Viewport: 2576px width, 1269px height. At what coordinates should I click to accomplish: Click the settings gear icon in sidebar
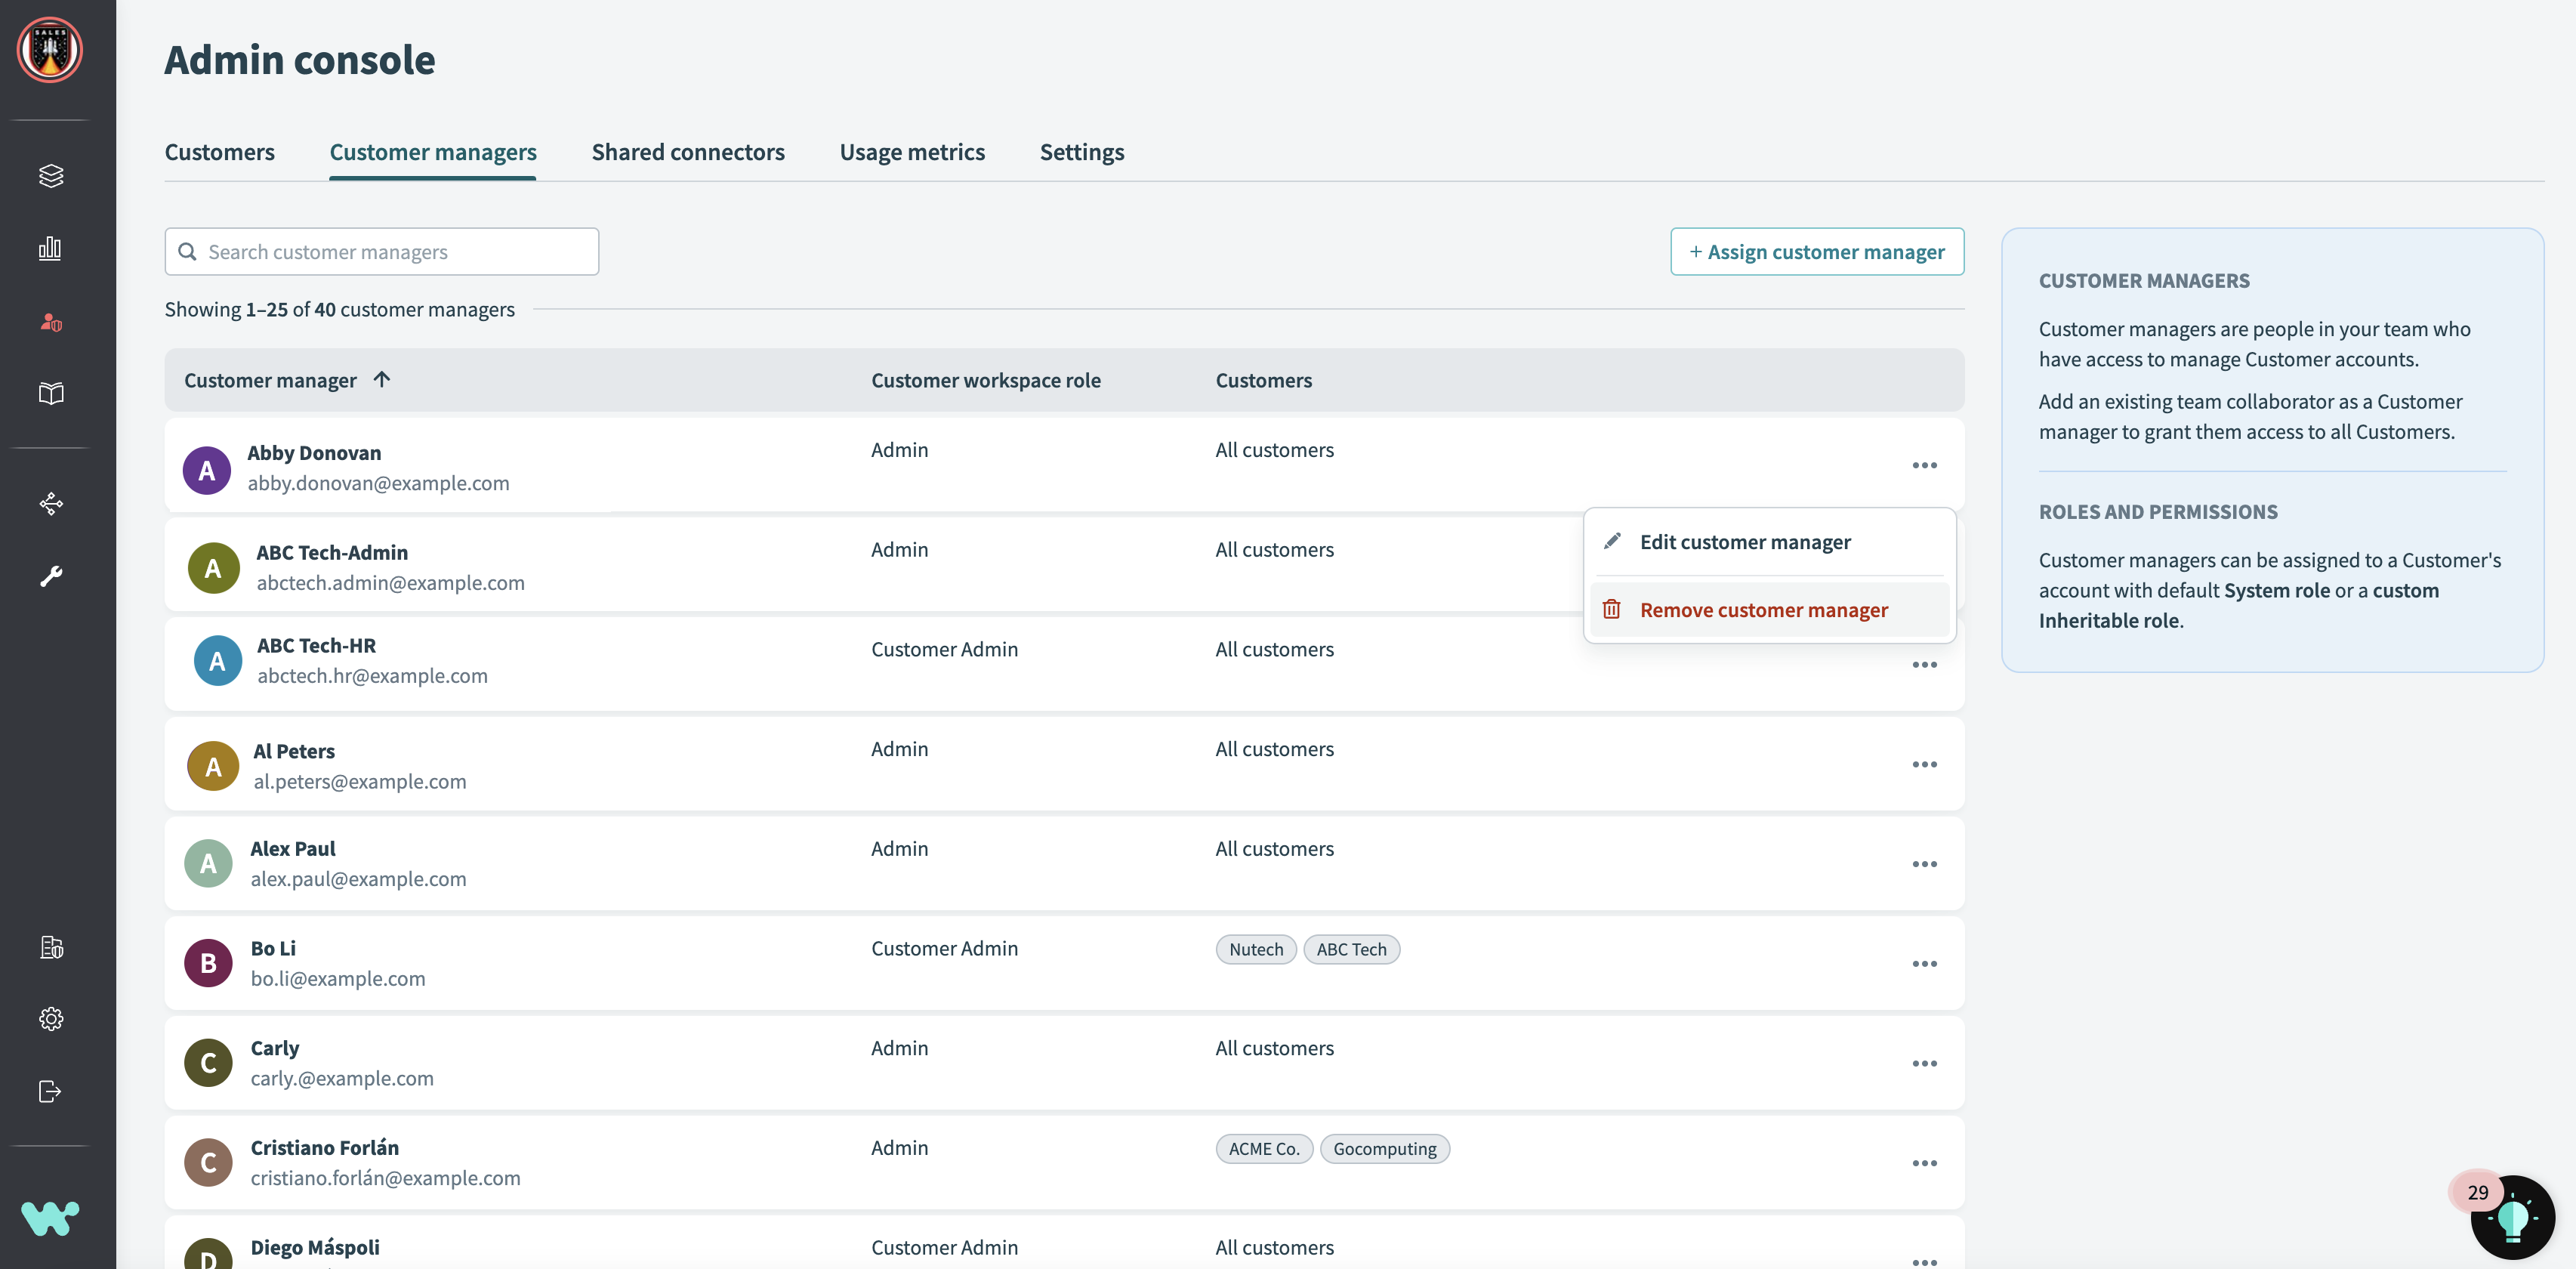click(51, 1019)
